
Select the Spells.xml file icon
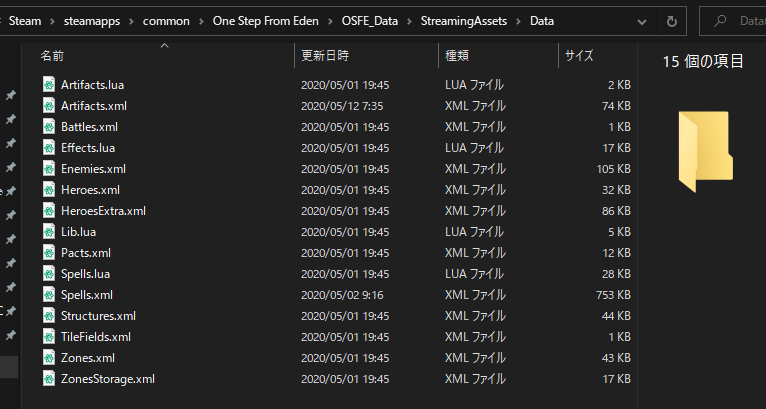[x=49, y=295]
